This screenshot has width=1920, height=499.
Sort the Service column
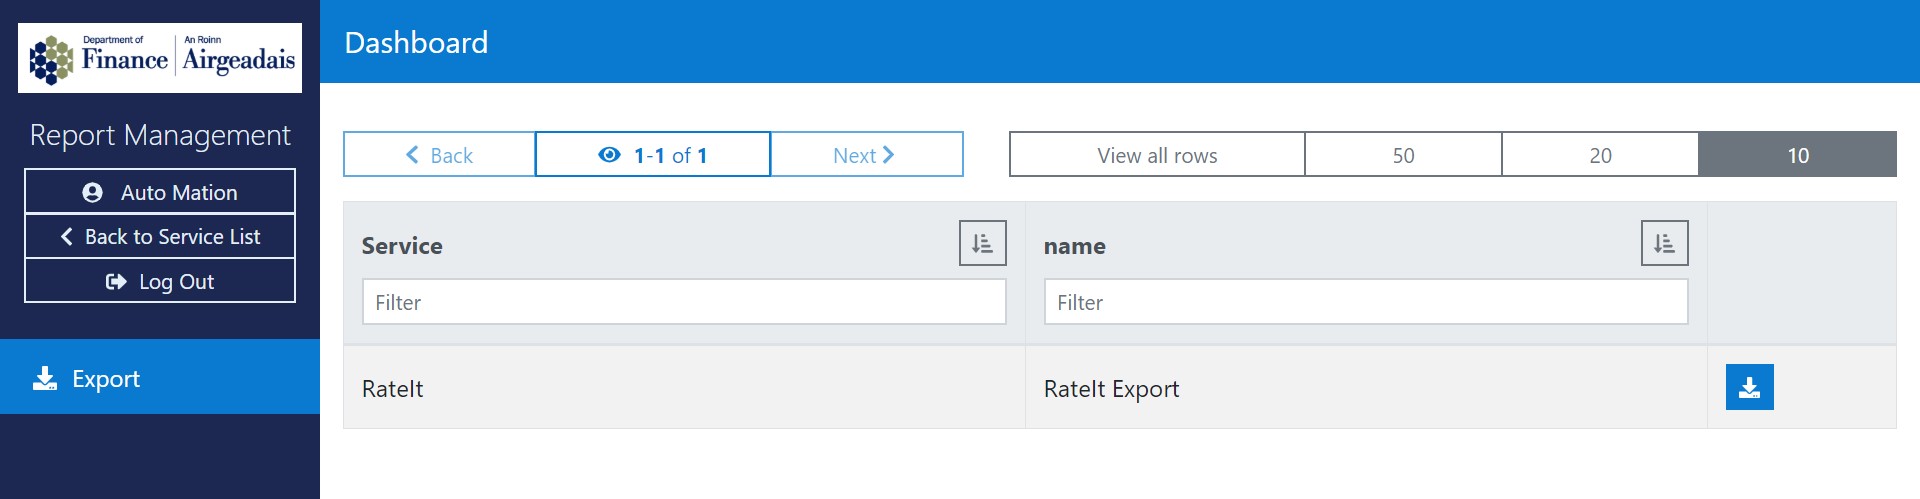pos(982,243)
